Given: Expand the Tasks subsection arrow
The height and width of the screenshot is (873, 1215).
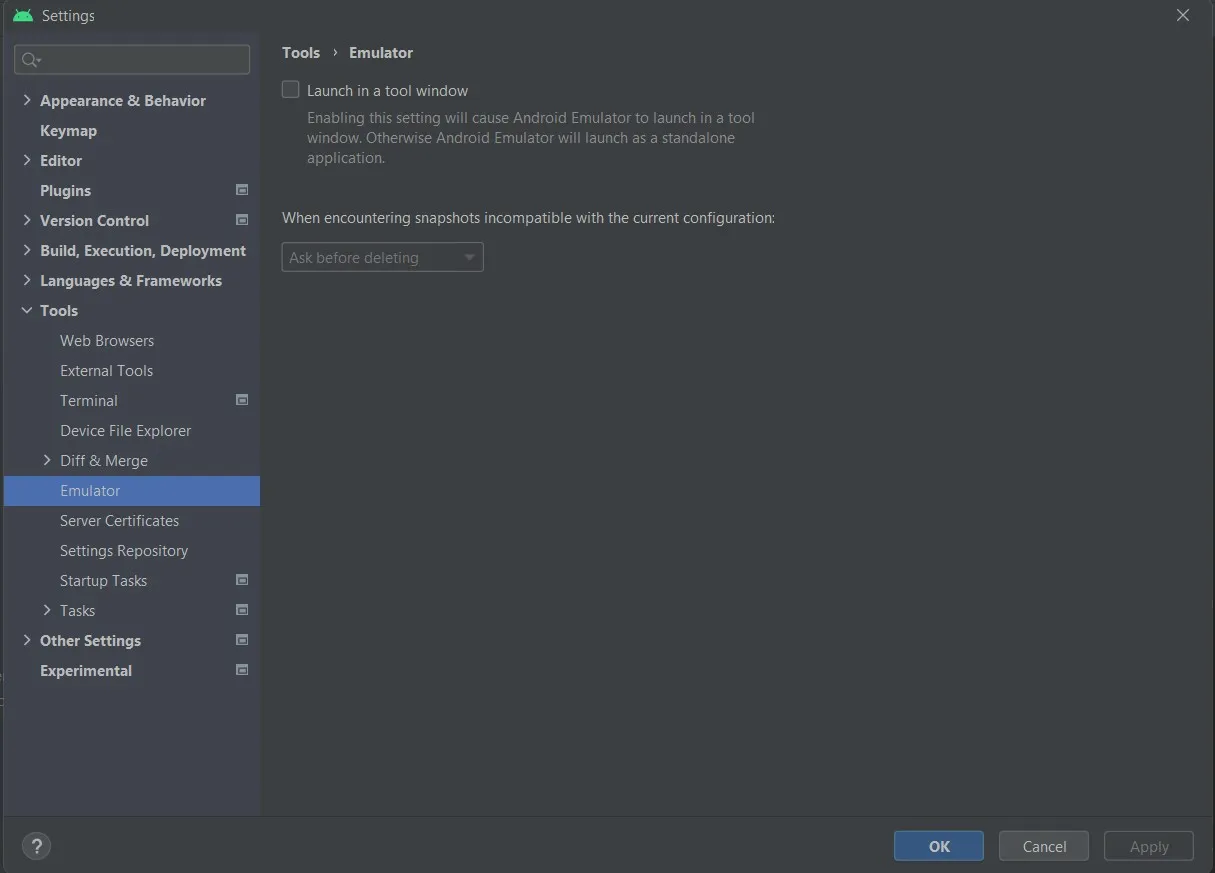Looking at the screenshot, I should pos(47,610).
